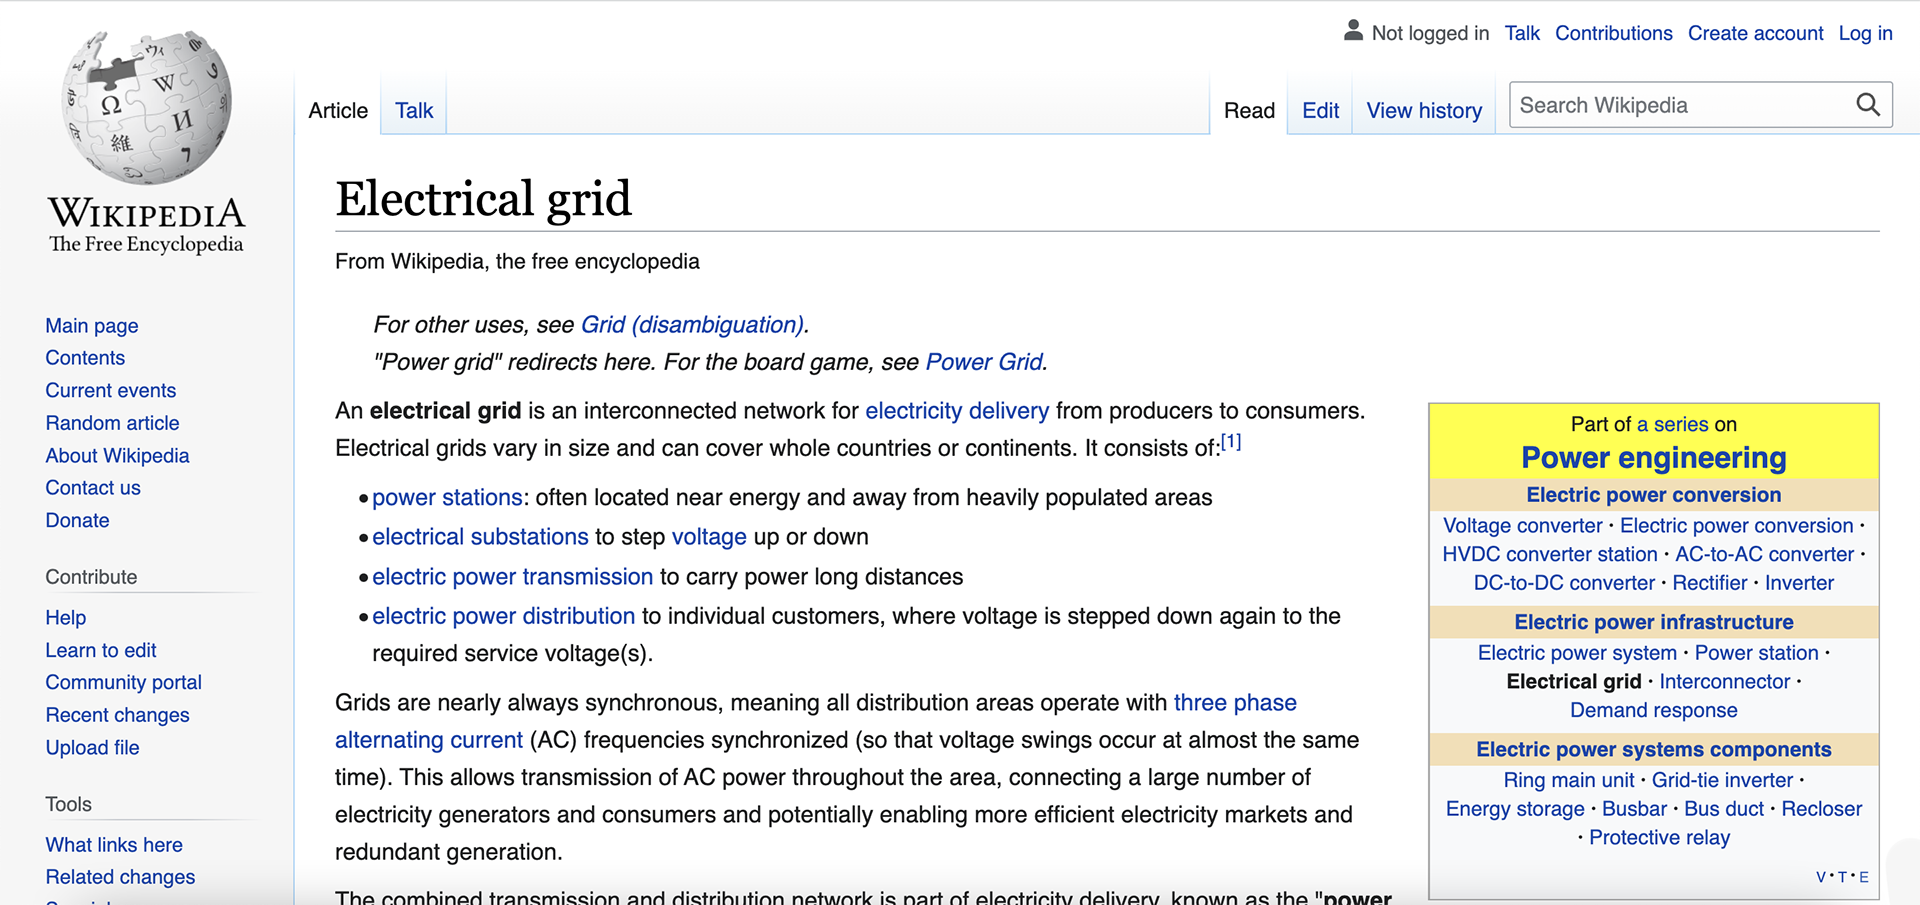The width and height of the screenshot is (1920, 905).
Task: Open the Contributions link
Action: 1614,33
